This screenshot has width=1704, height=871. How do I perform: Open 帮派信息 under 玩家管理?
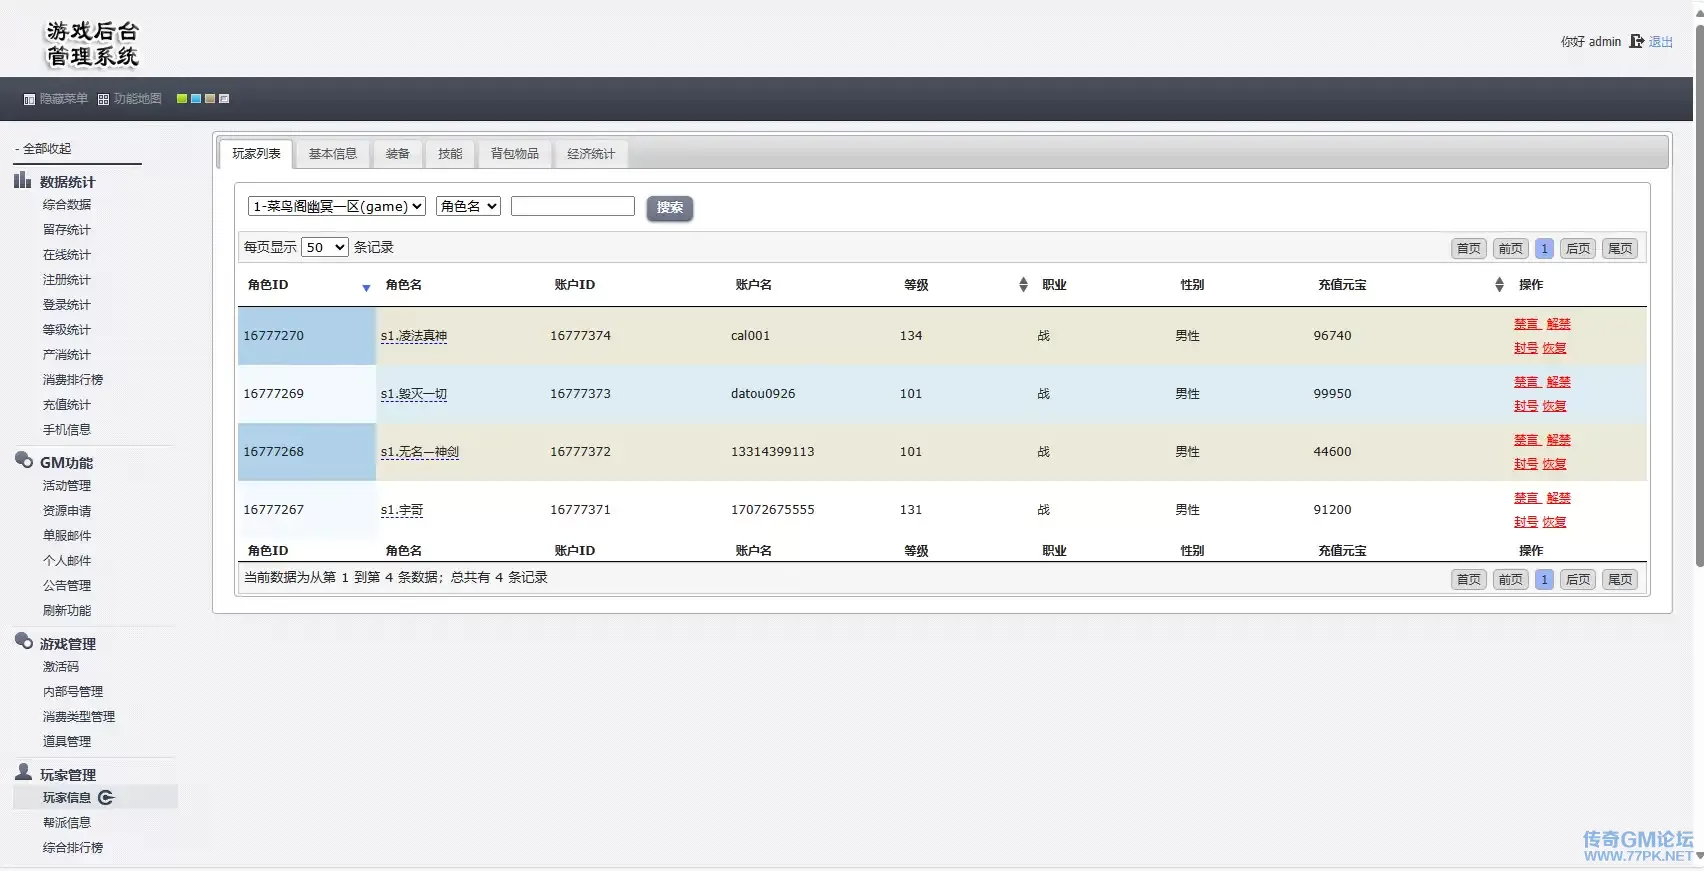point(67,823)
